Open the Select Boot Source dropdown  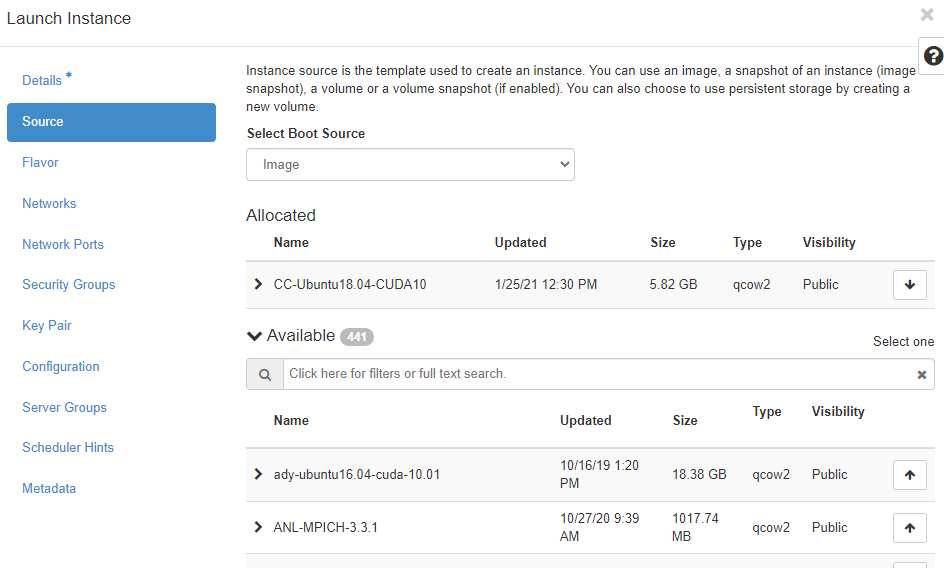click(410, 165)
